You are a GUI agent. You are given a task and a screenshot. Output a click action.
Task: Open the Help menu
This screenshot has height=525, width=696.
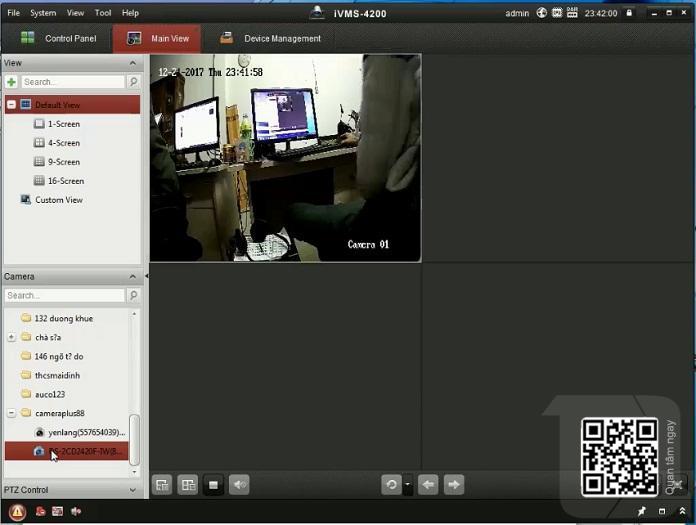pyautogui.click(x=130, y=13)
